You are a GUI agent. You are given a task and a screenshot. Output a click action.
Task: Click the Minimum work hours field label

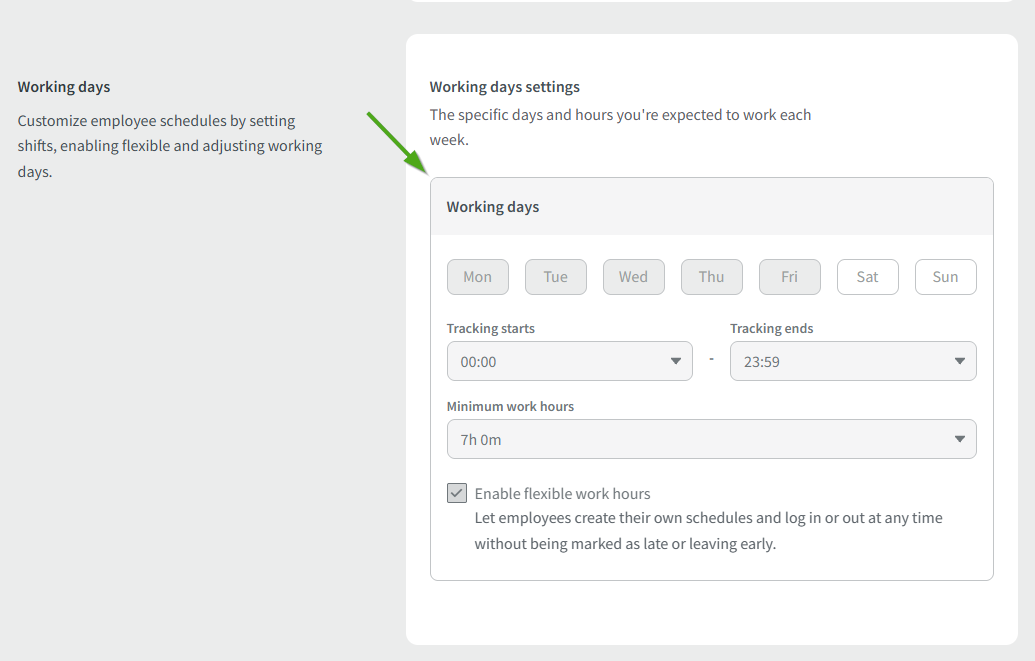[x=510, y=407]
